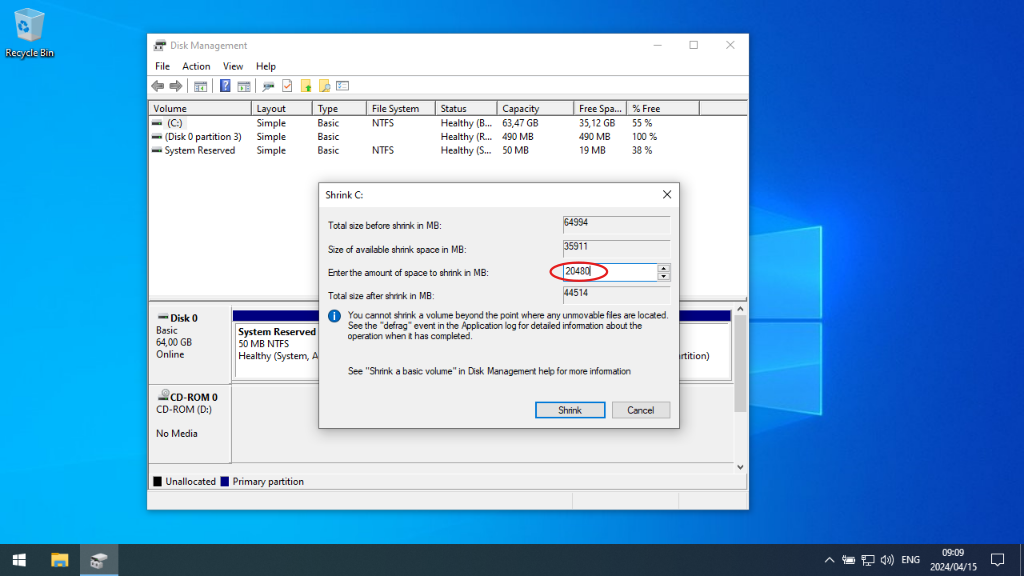Click the Show/Hide Action Pane toolbar icon
1024x576 pixels.
tap(243, 85)
